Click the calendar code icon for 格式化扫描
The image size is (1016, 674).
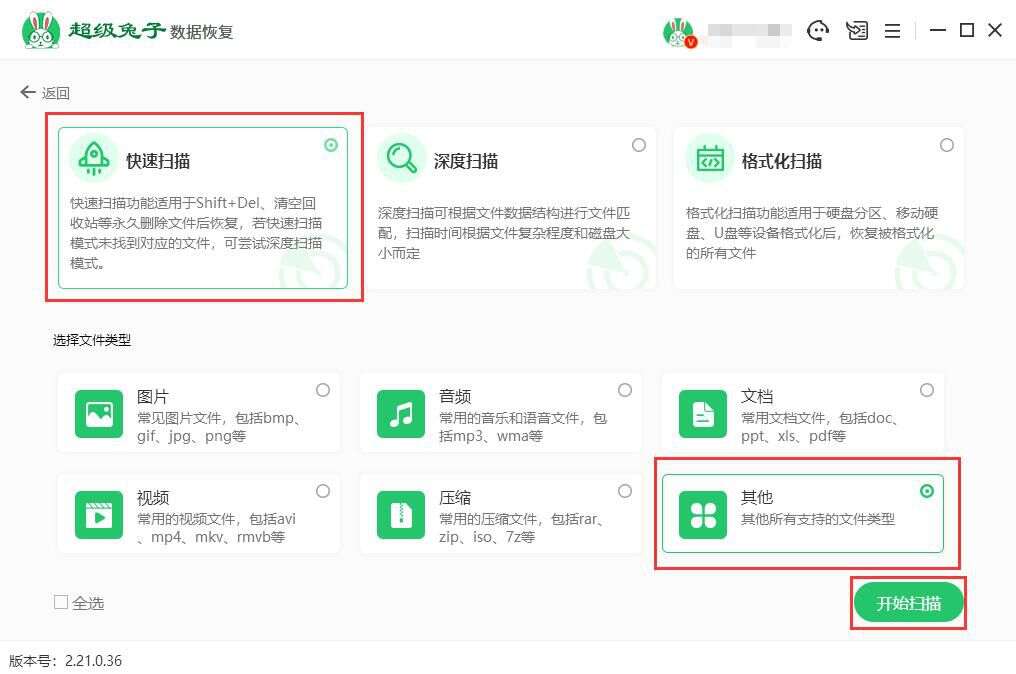(710, 159)
